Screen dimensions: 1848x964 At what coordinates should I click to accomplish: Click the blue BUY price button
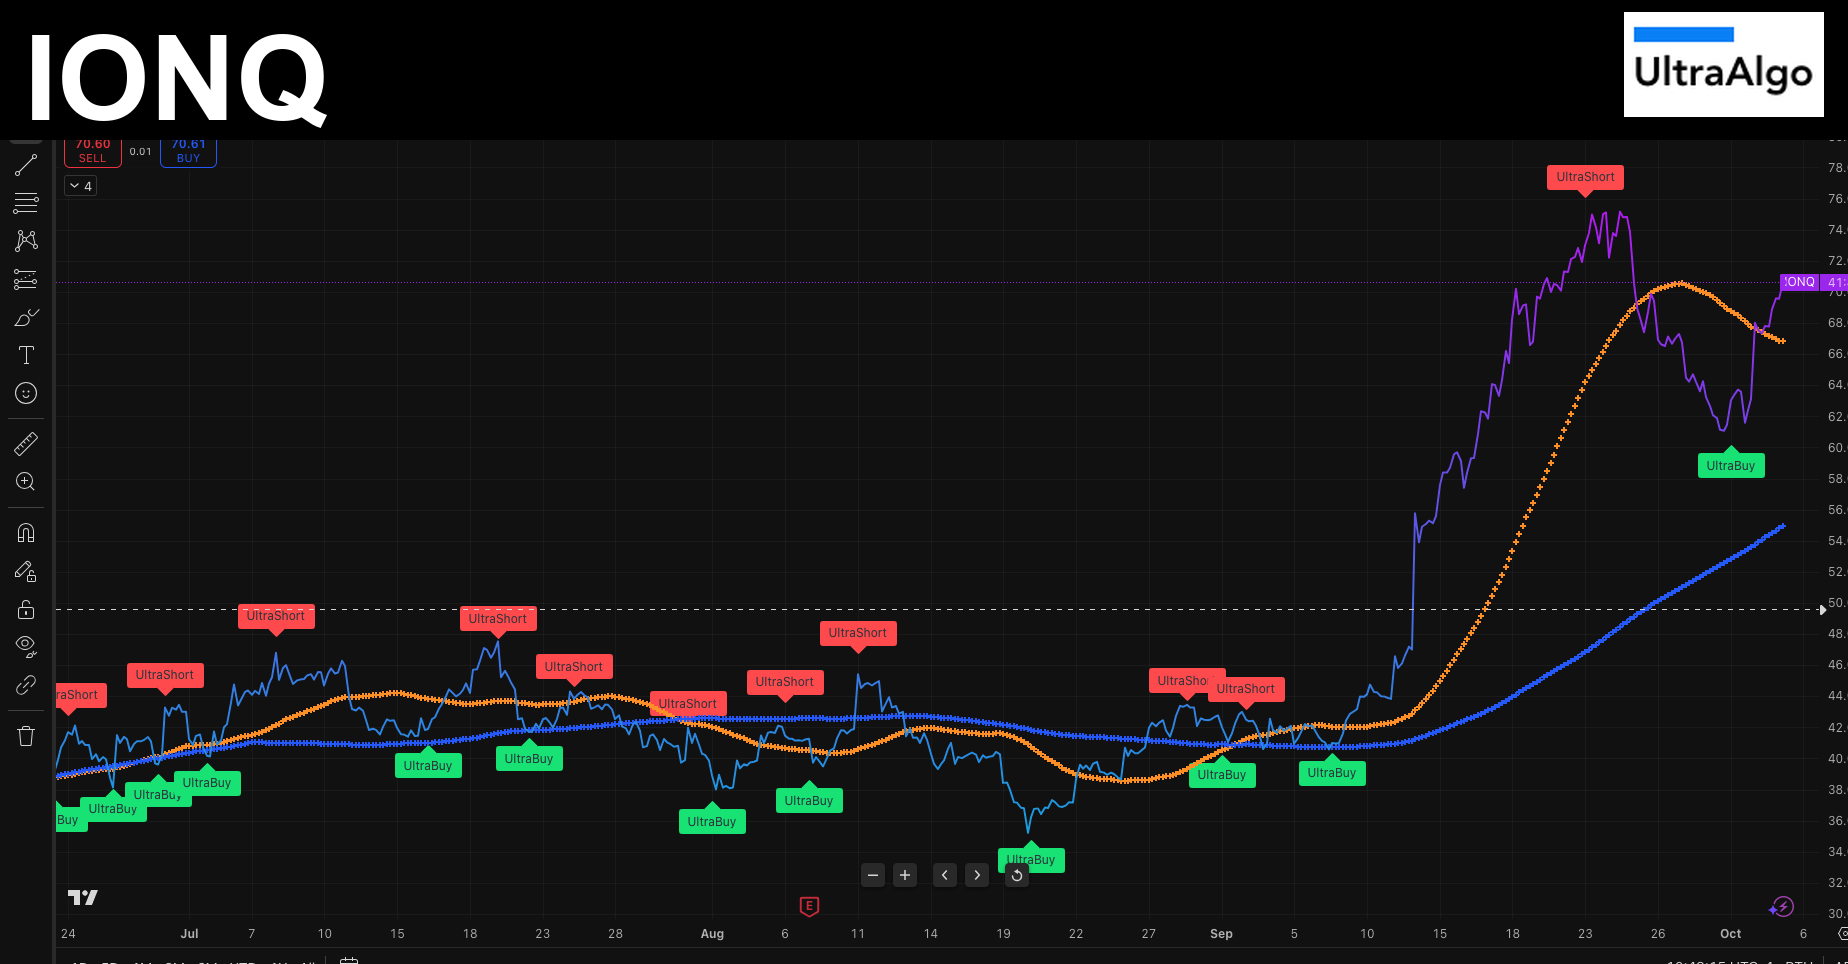coord(188,152)
